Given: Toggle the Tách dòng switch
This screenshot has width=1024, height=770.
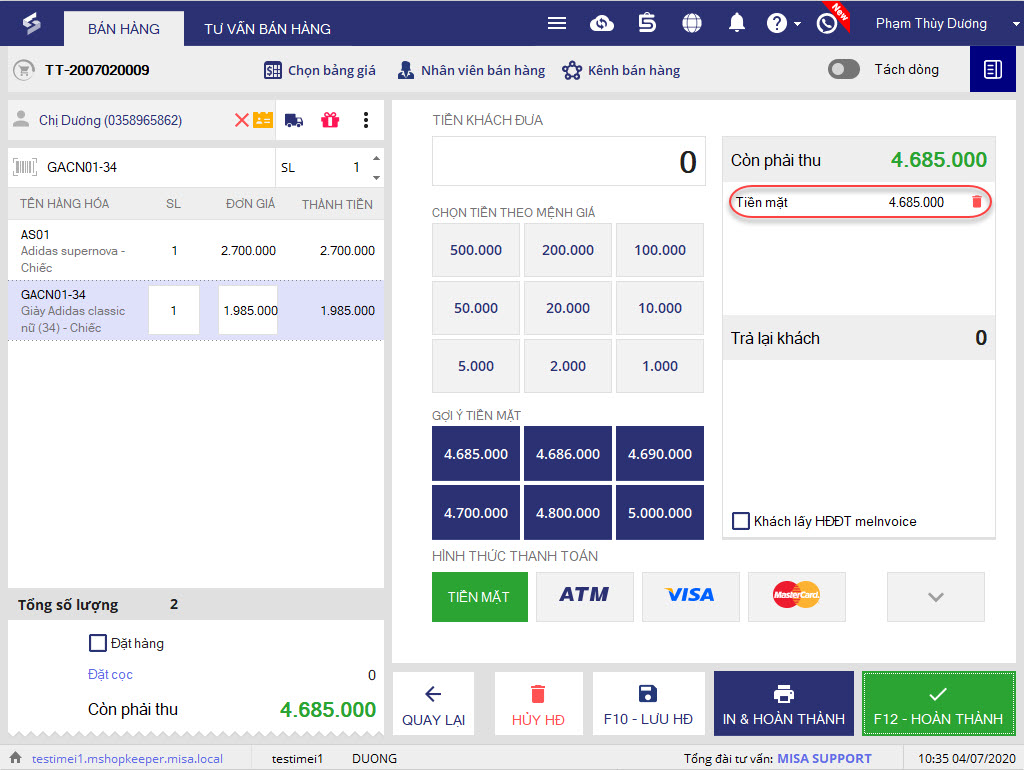Looking at the screenshot, I should (844, 69).
